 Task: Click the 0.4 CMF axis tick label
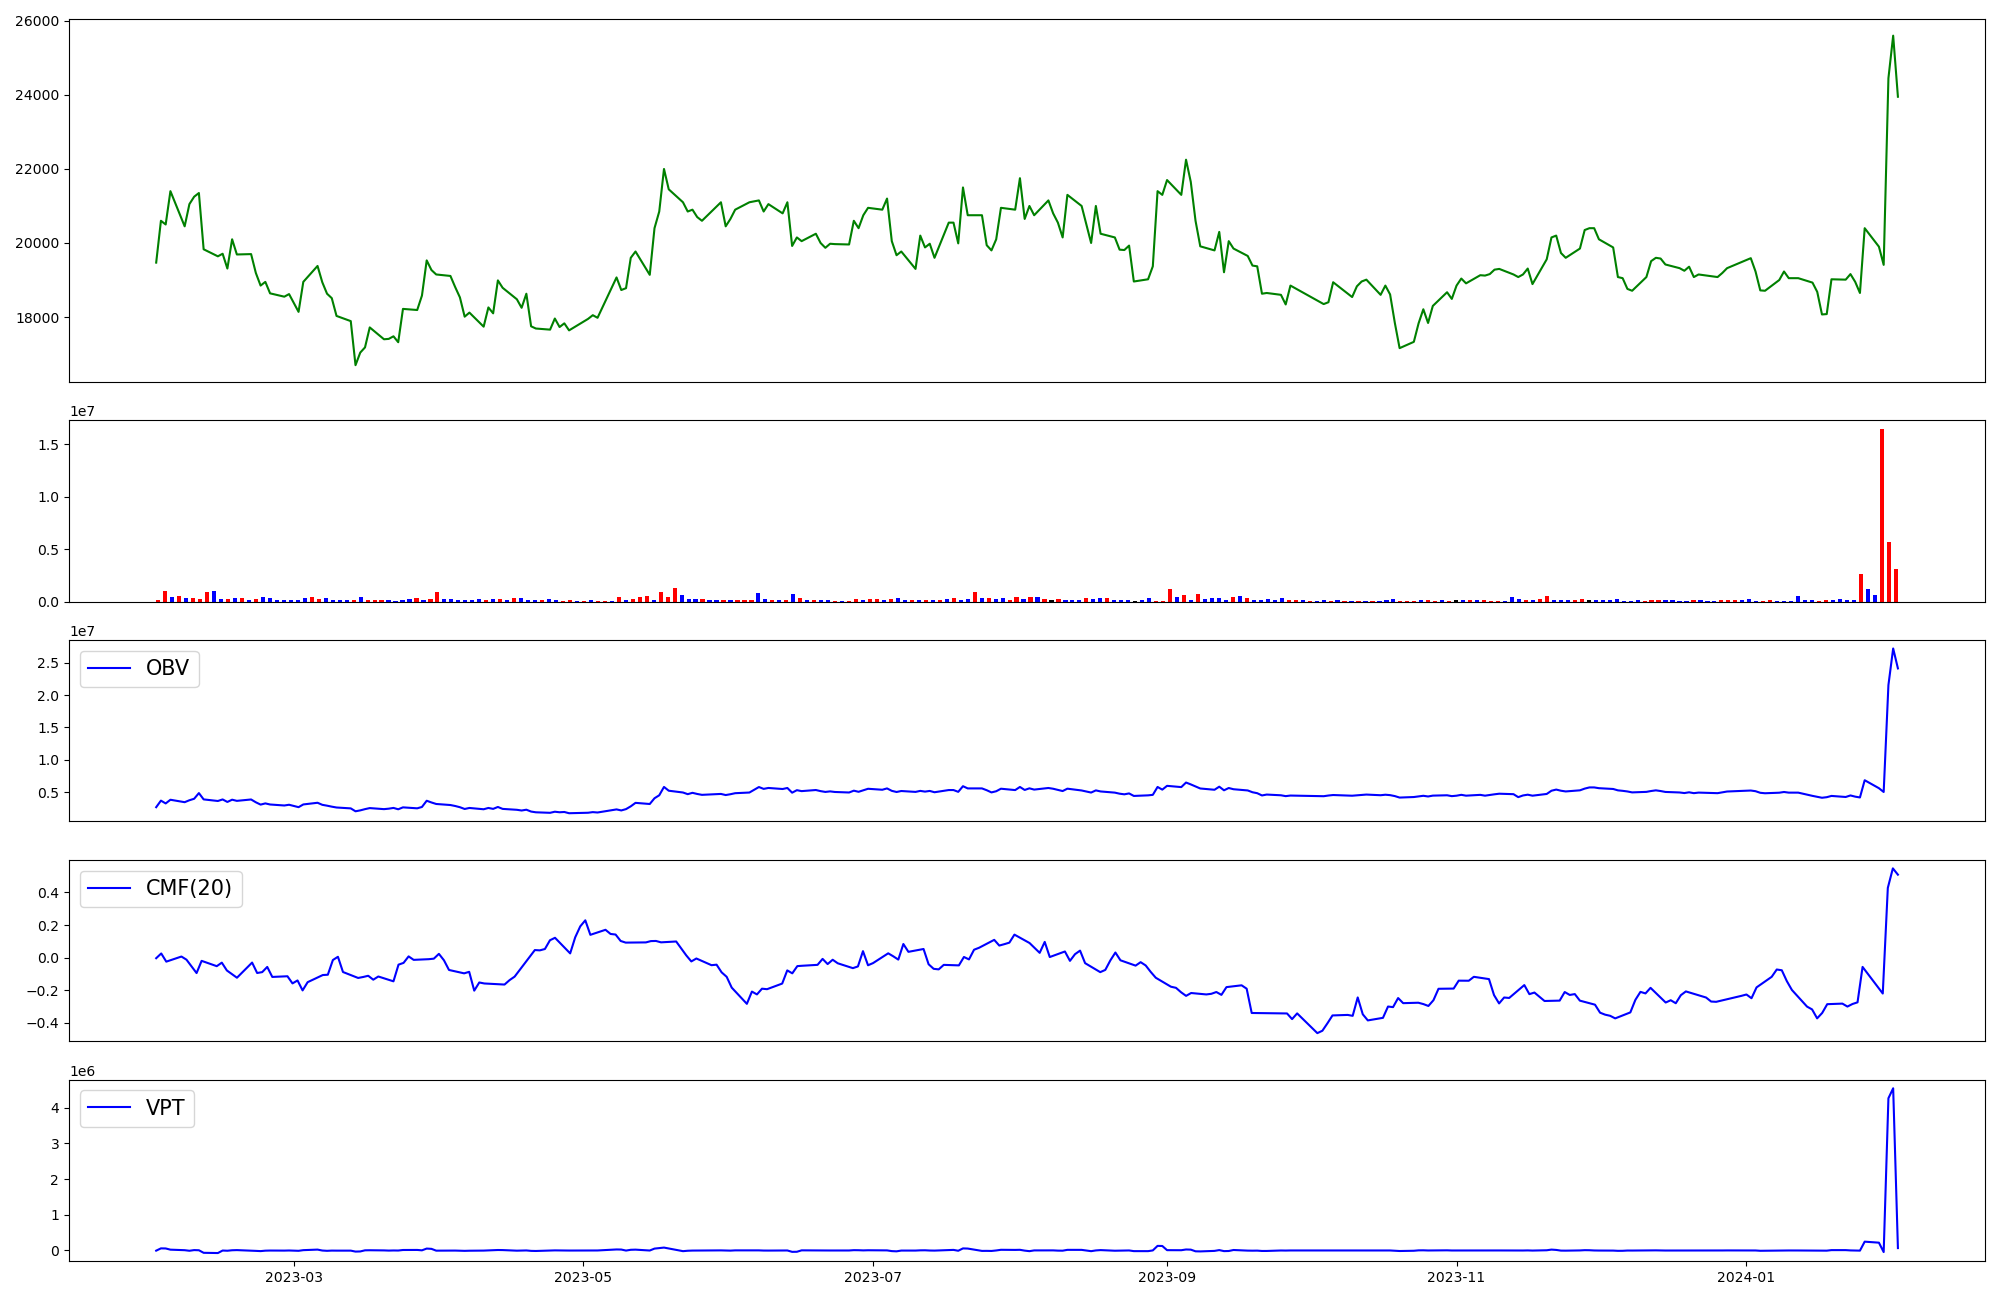[x=49, y=893]
